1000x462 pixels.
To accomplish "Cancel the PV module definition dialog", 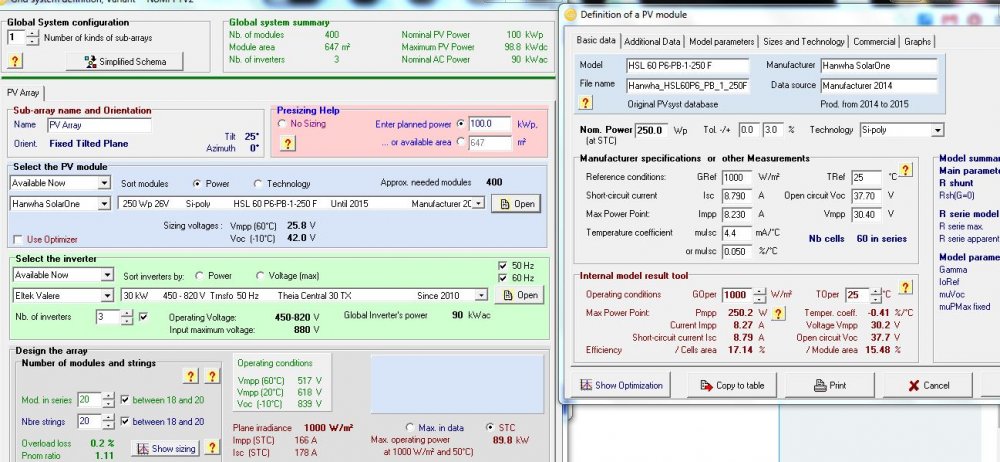I will [928, 385].
